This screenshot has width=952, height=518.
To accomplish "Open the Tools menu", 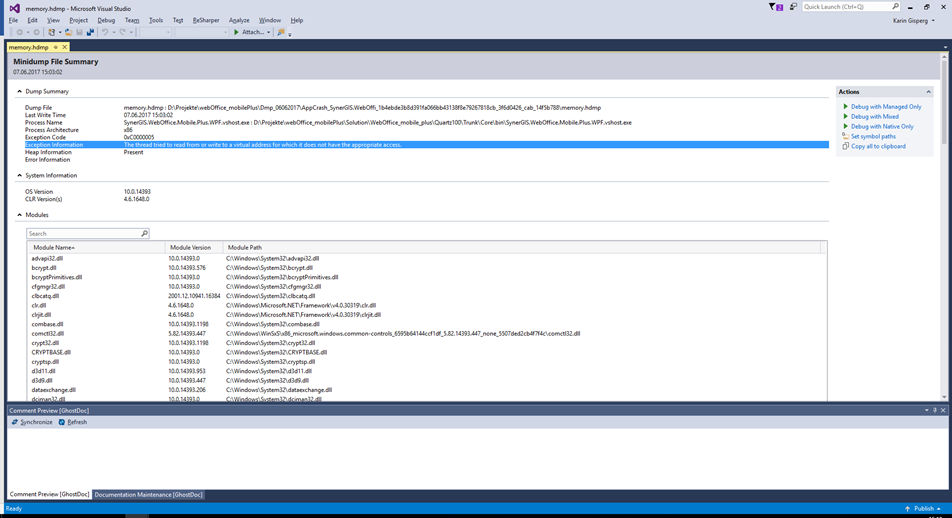I will pyautogui.click(x=156, y=20).
